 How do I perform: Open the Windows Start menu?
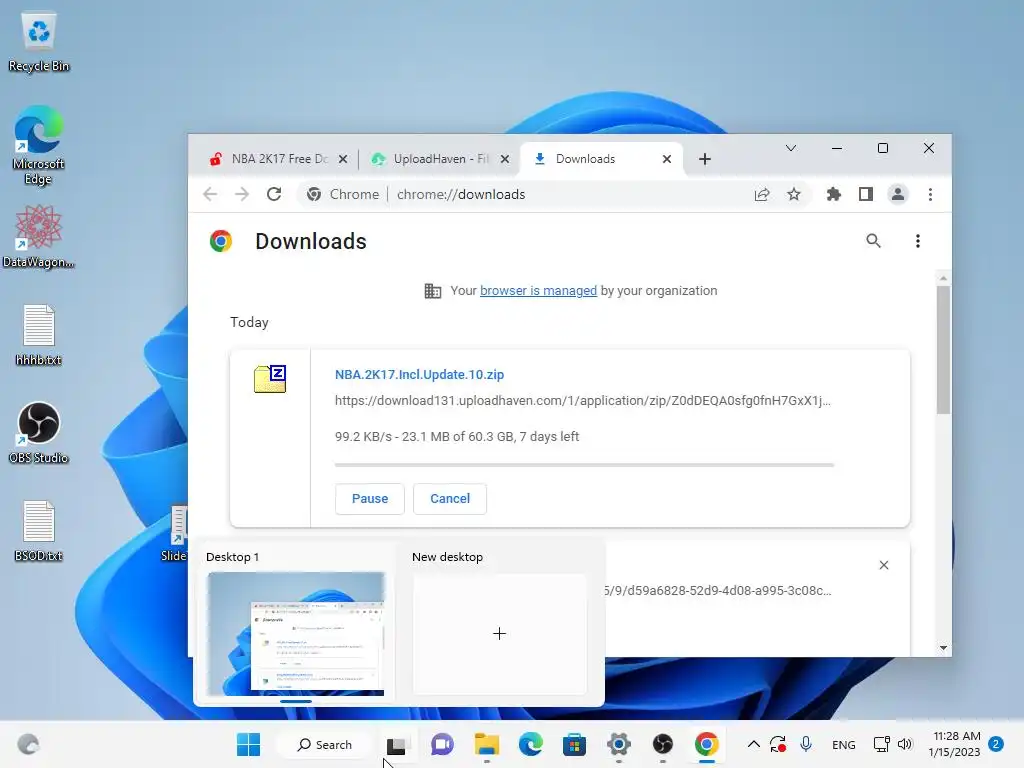point(248,744)
